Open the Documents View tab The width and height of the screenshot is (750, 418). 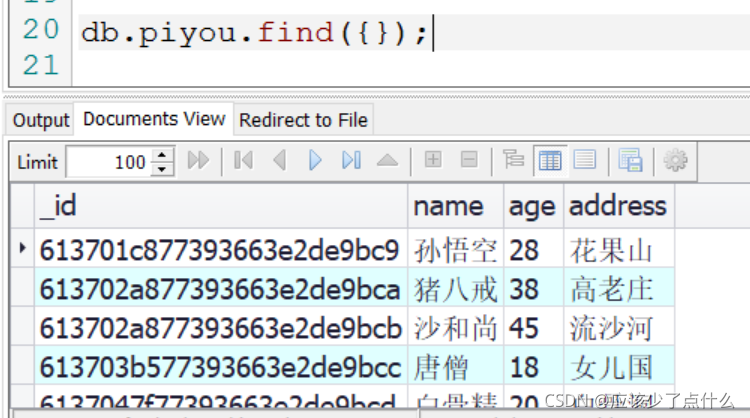pyautogui.click(x=154, y=119)
